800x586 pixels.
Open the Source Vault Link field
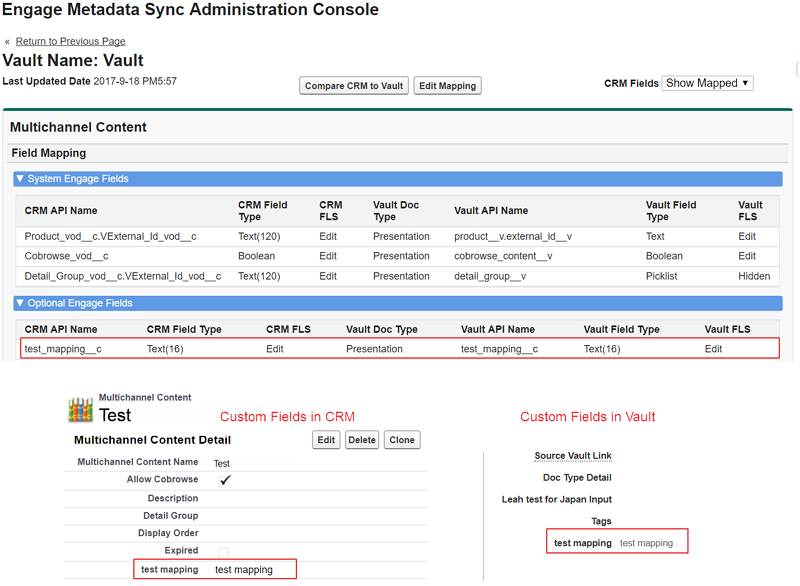(x=572, y=456)
